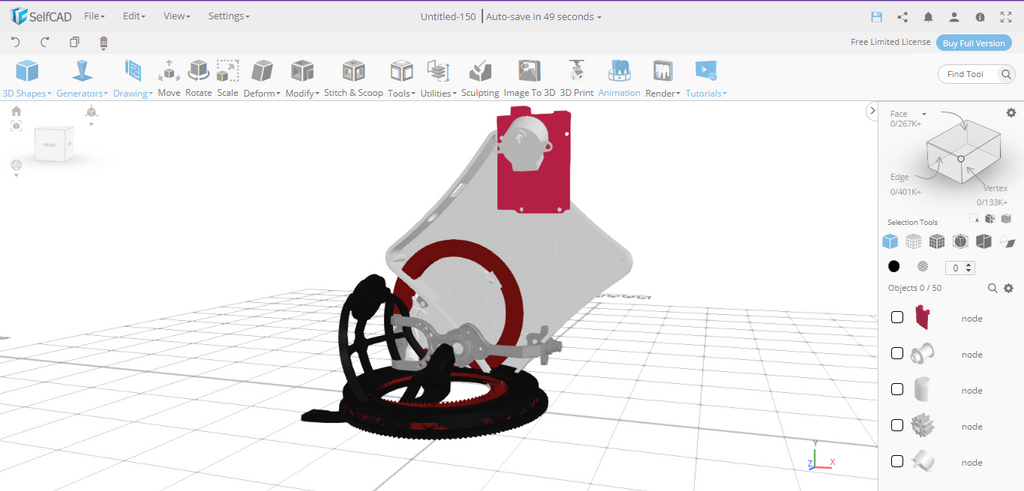Viewport: 1024px width, 491px height.
Task: Reset view with the home icon
Action: 16,111
